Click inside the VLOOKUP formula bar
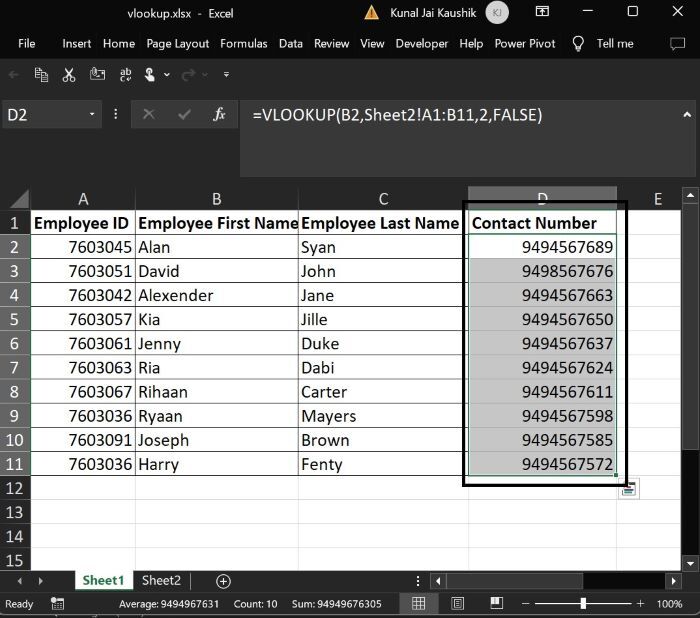Screen dimensions: 700x618 pyautogui.click(x=460, y=138)
